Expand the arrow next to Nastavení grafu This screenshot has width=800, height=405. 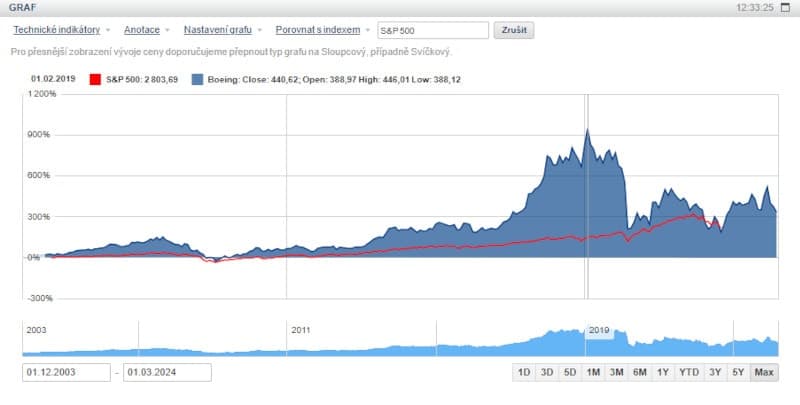click(260, 30)
